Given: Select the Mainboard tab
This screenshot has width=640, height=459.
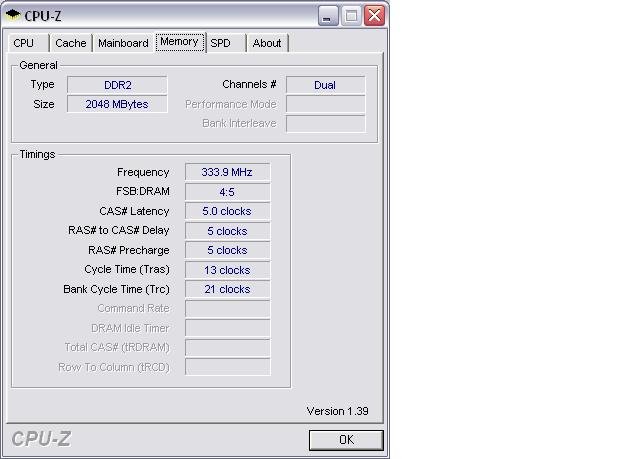Looking at the screenshot, I should (x=123, y=43).
